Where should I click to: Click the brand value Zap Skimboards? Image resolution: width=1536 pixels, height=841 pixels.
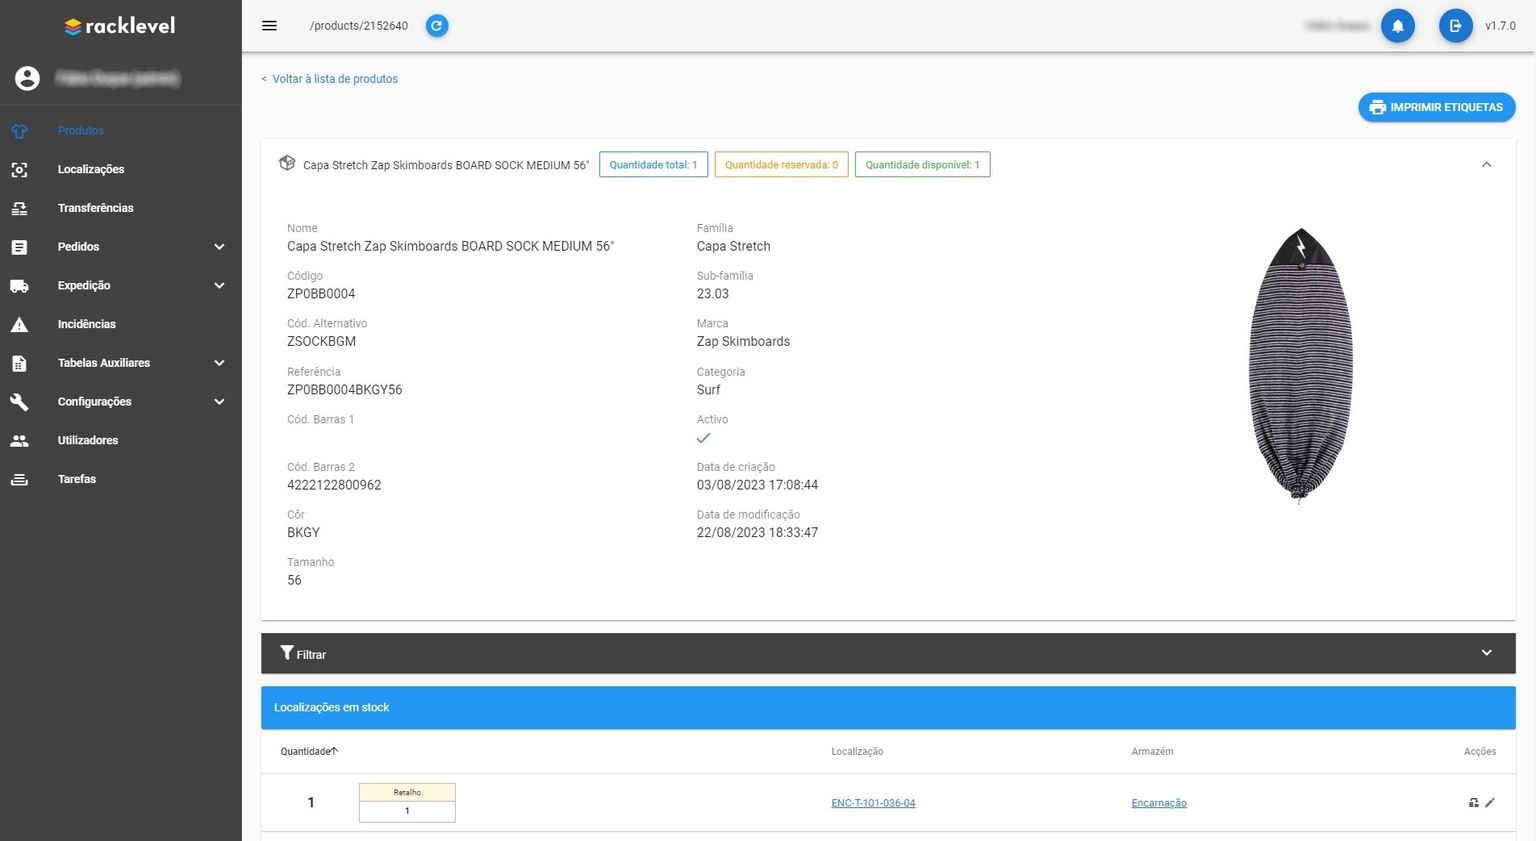coord(743,342)
